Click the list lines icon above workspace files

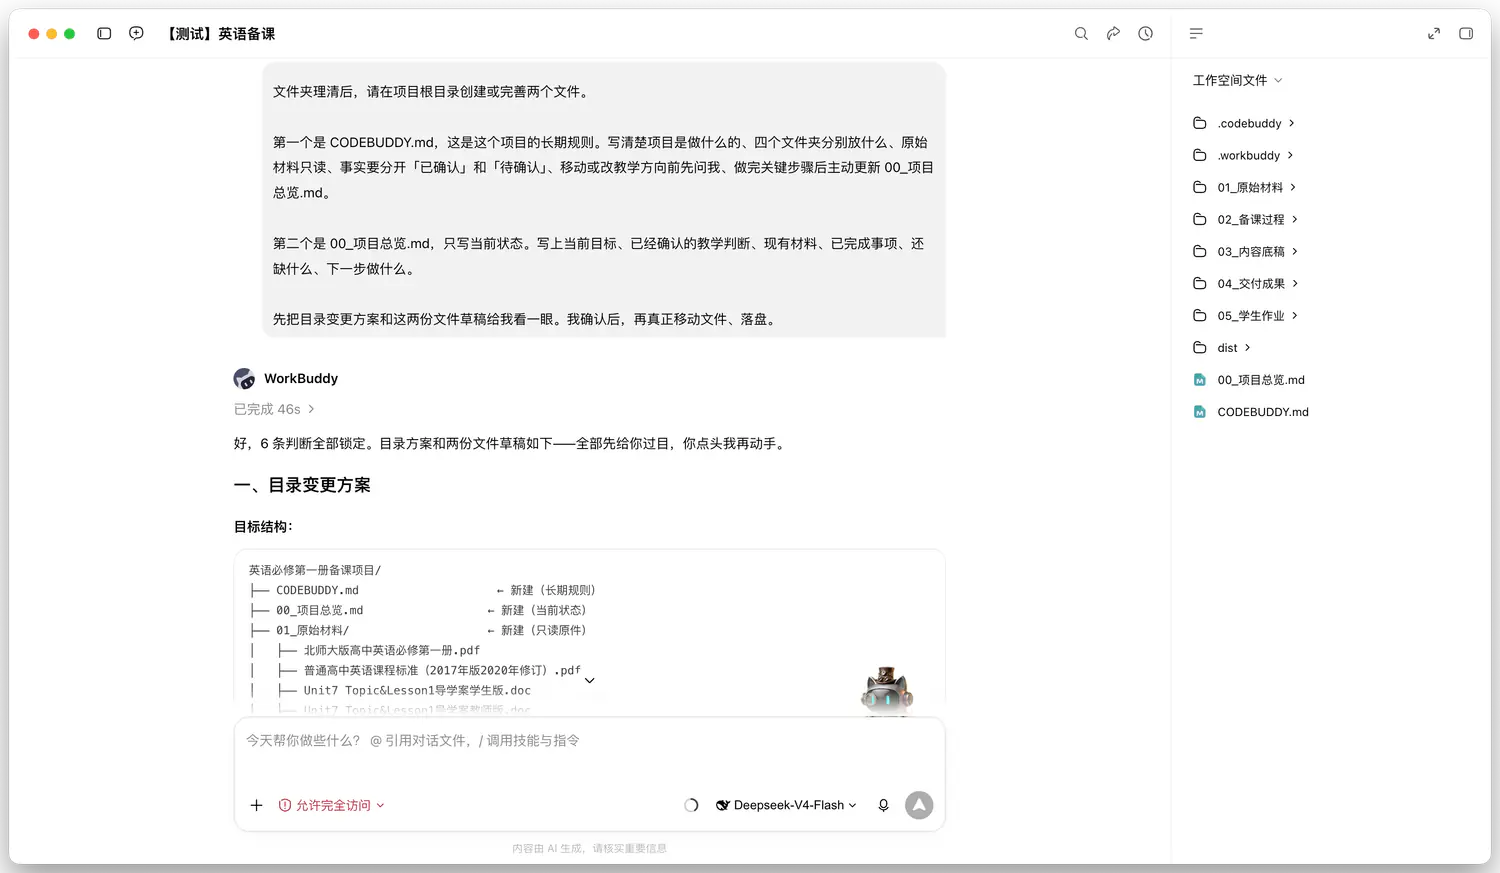pos(1196,33)
